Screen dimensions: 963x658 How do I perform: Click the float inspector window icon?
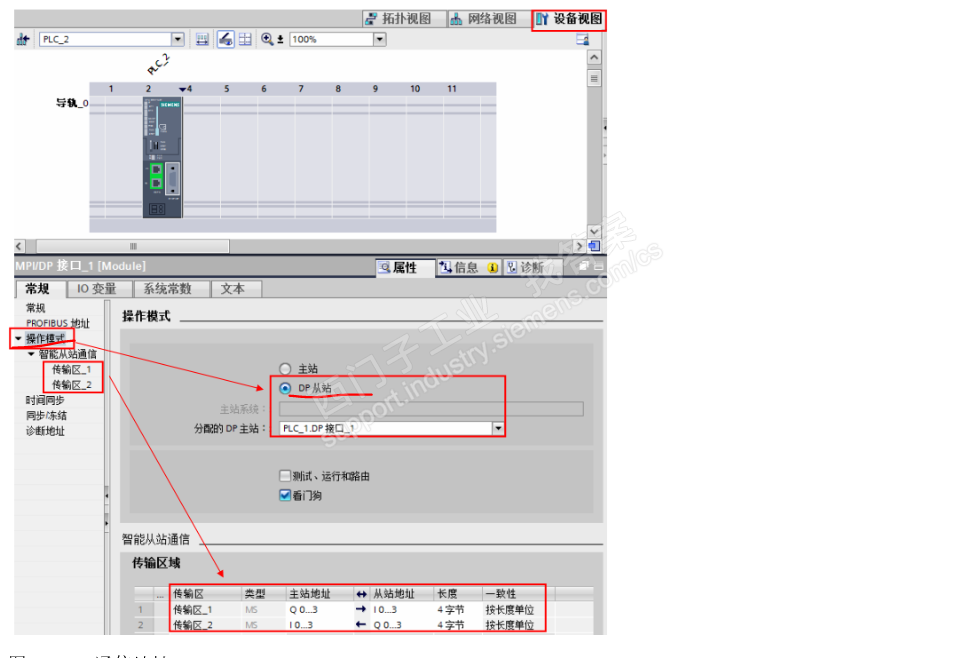[x=583, y=266]
